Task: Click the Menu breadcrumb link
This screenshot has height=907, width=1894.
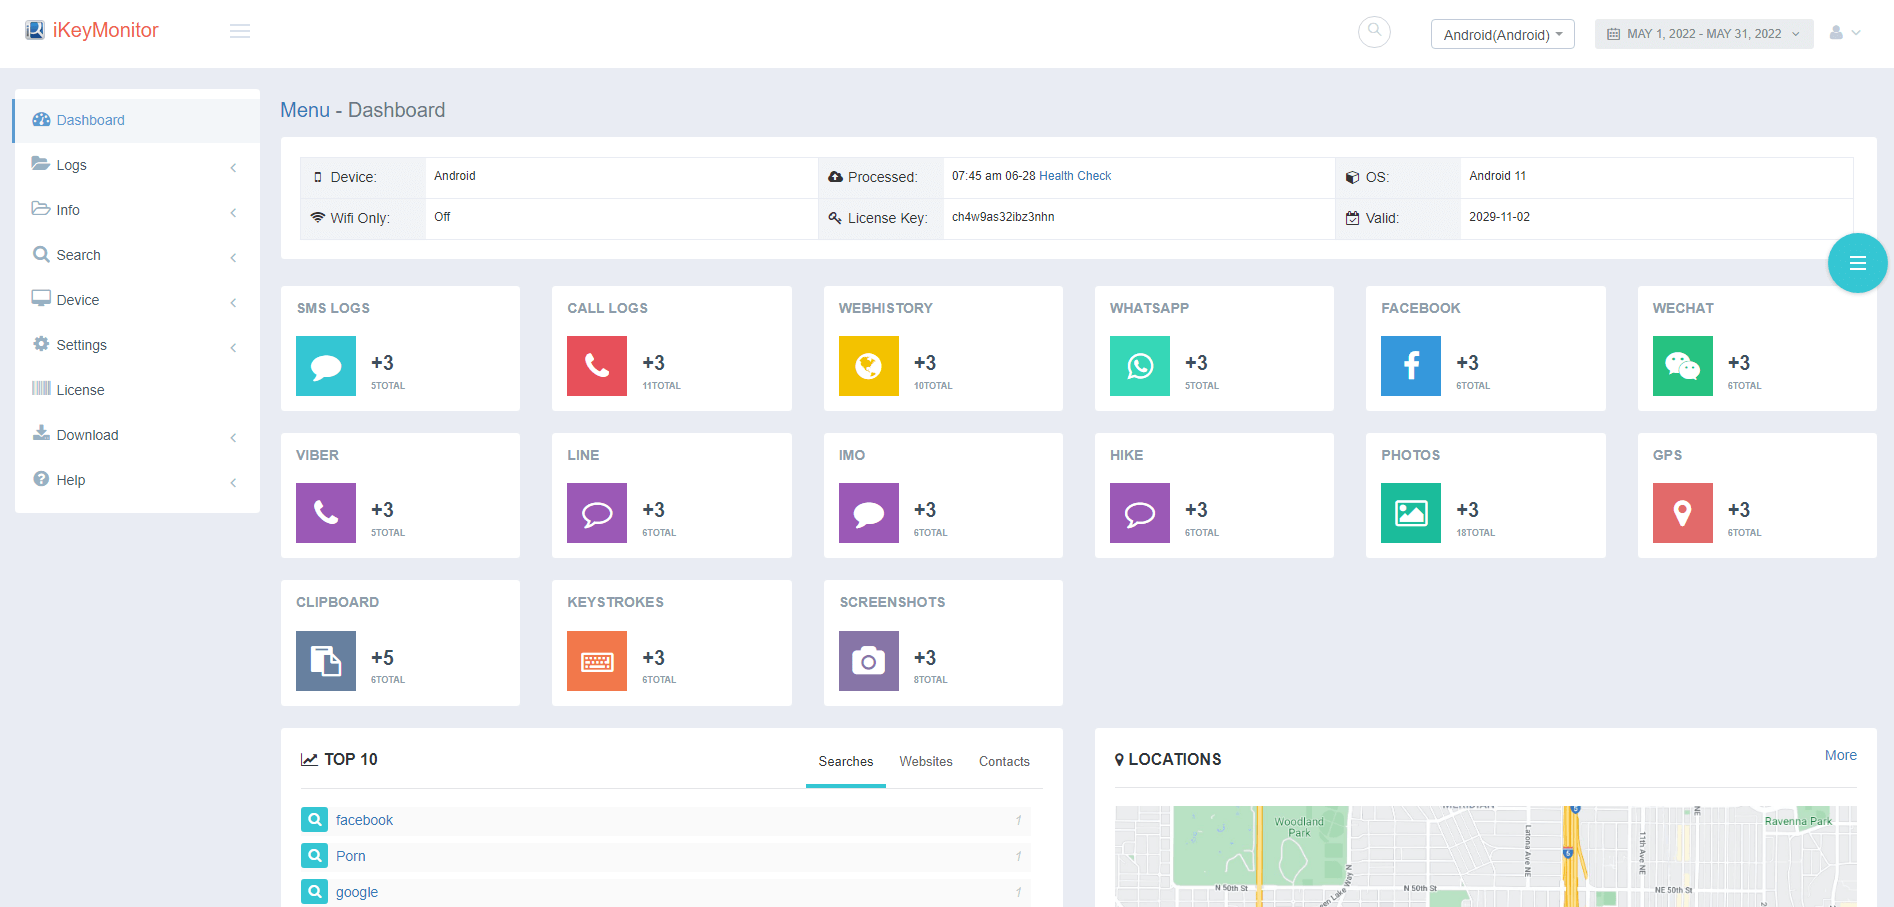Action: click(305, 110)
